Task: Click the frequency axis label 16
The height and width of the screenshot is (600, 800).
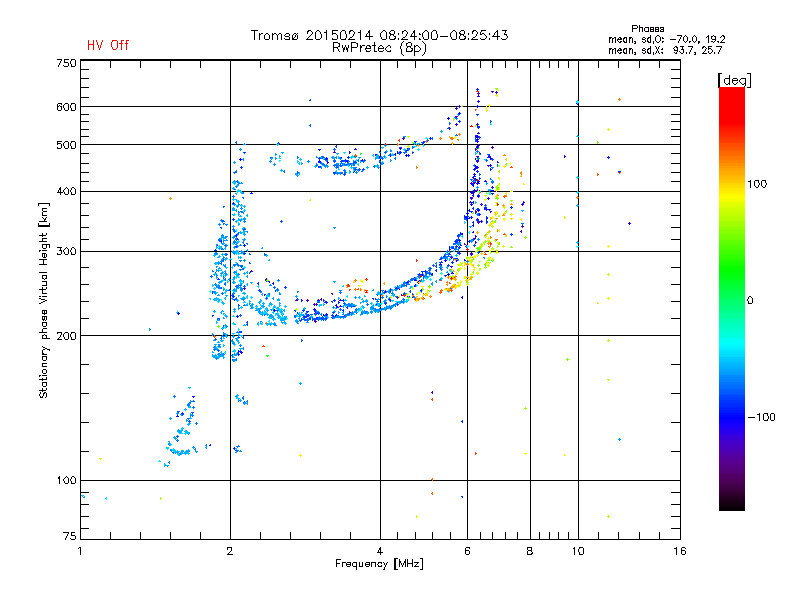Action: pos(680,551)
